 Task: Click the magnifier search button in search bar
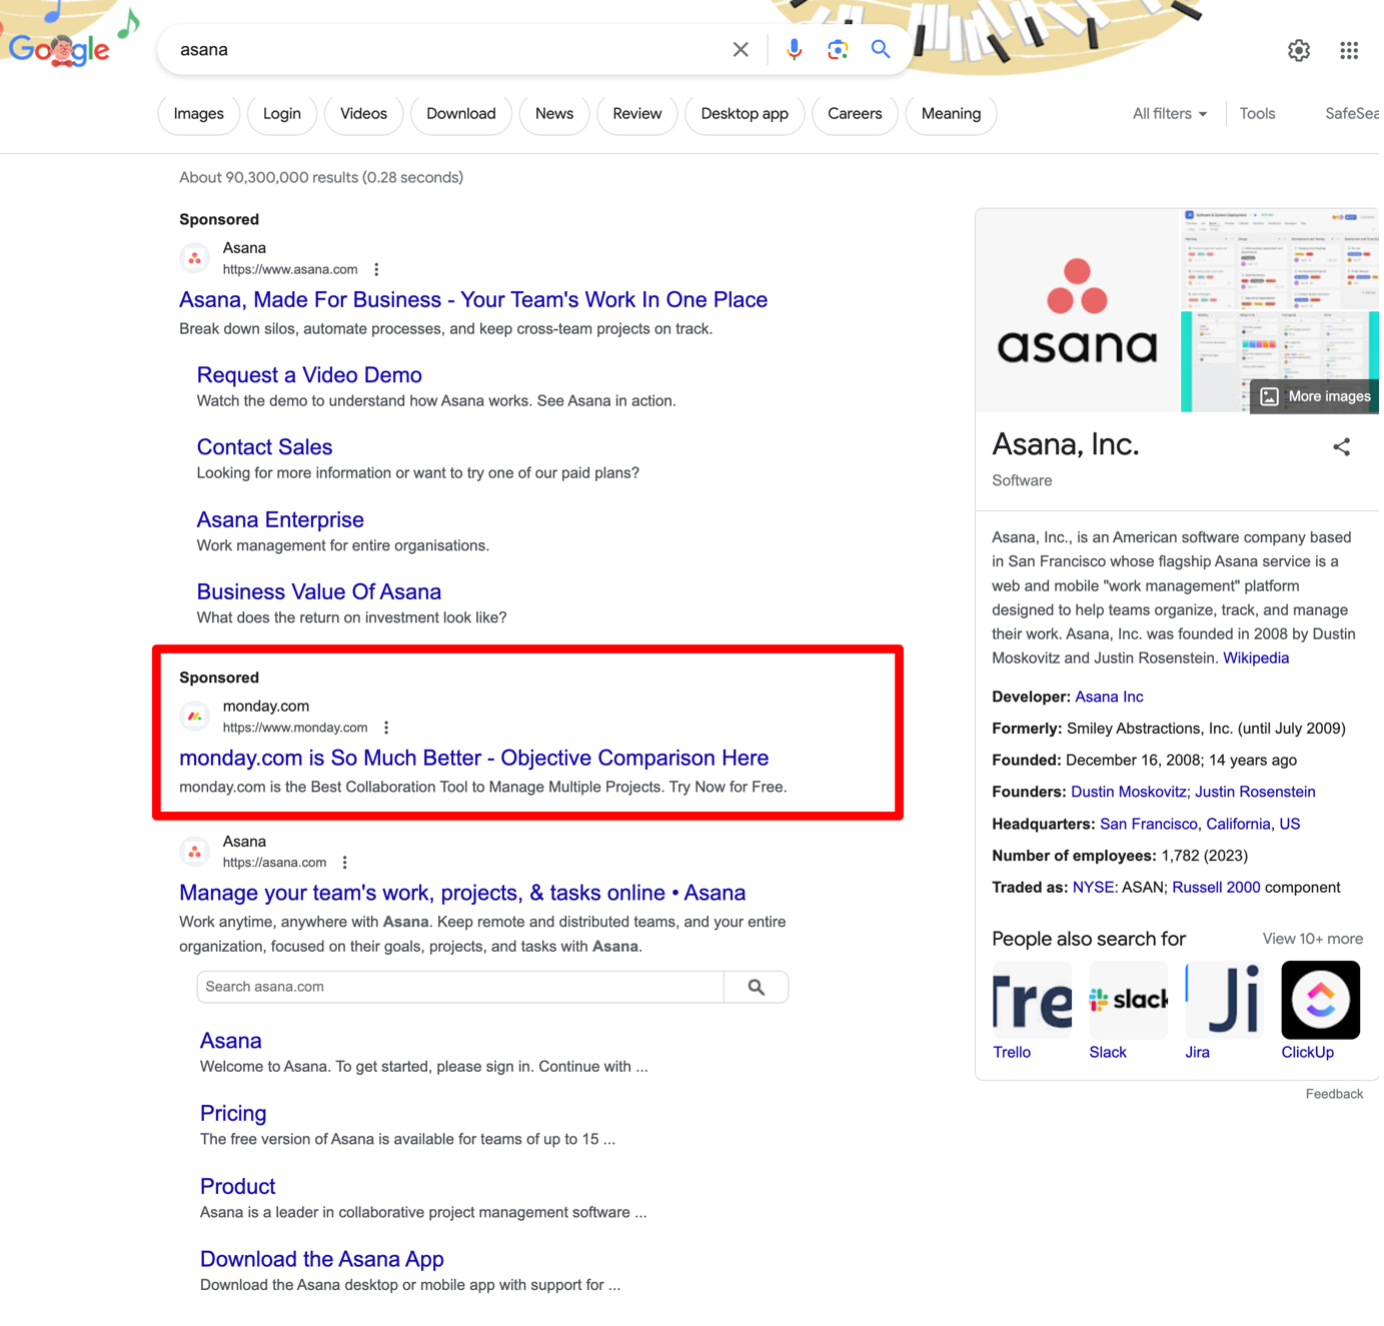click(x=880, y=49)
